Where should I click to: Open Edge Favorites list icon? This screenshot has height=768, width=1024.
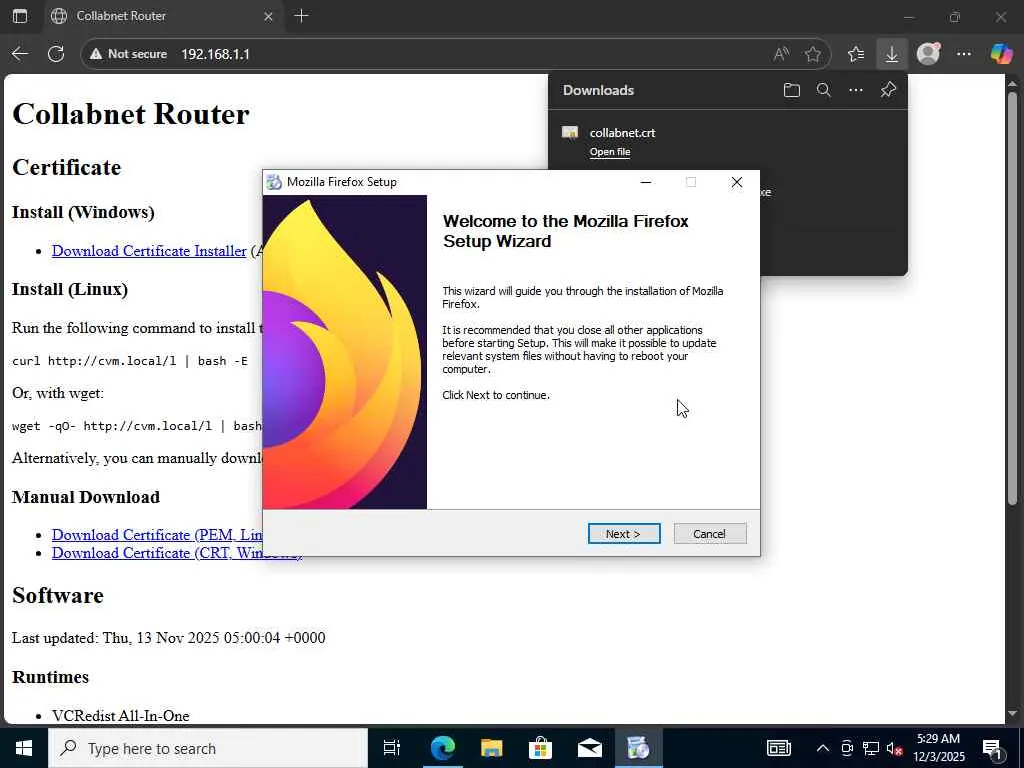click(x=856, y=54)
